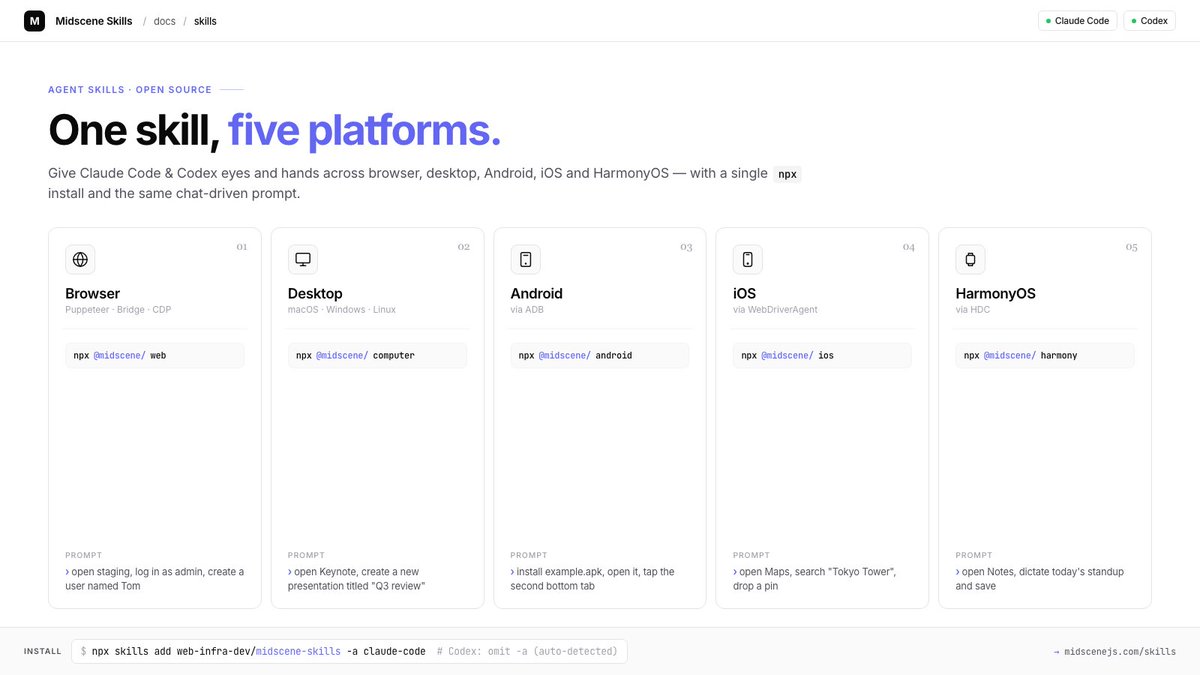The image size is (1200, 675).
Task: Click the INSTALL label in footer
Action: tap(42, 652)
